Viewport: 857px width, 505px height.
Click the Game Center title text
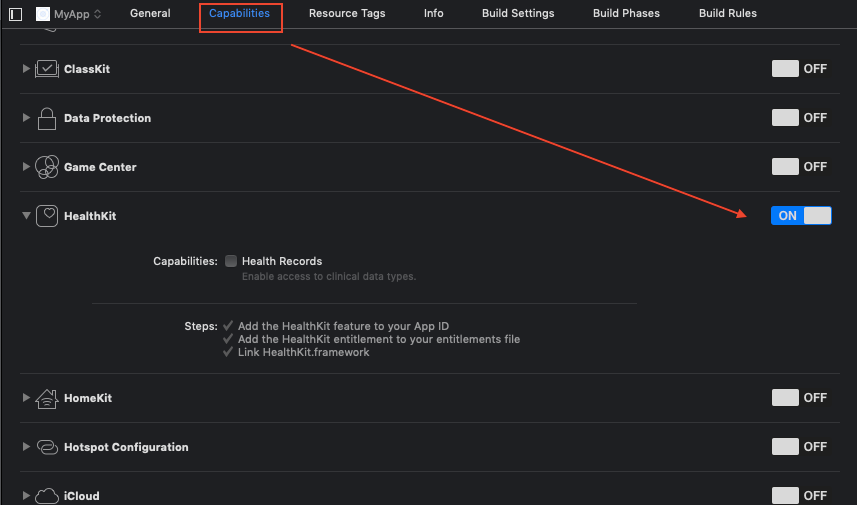[x=100, y=167]
